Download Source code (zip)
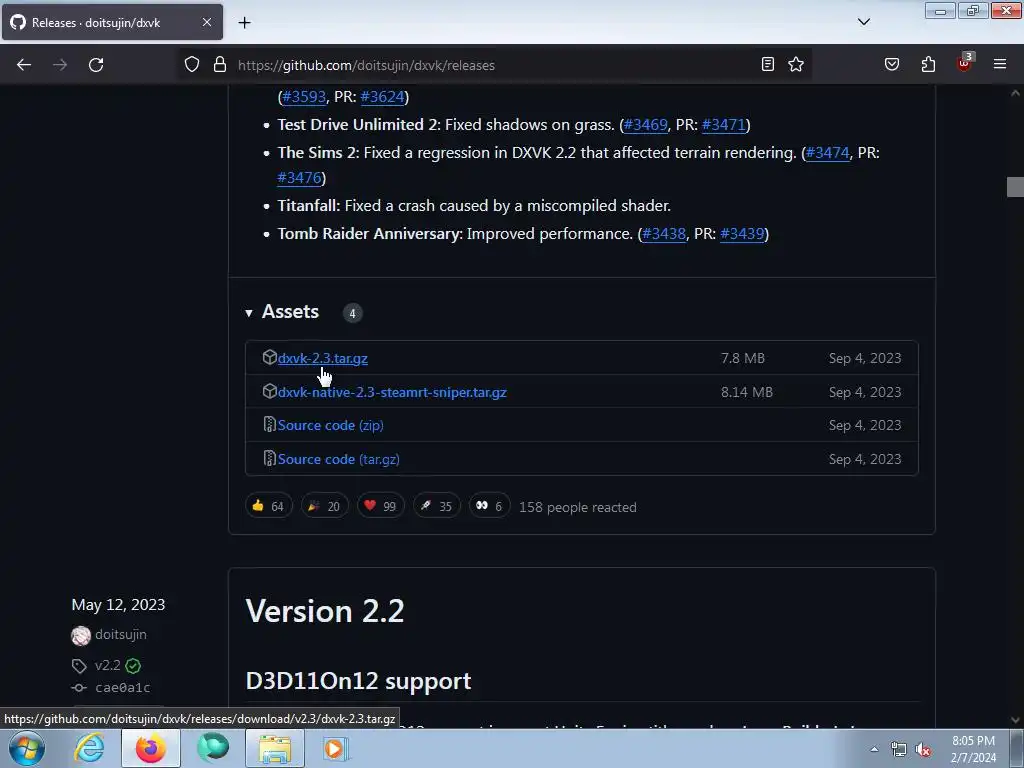The width and height of the screenshot is (1024, 768). click(330, 425)
